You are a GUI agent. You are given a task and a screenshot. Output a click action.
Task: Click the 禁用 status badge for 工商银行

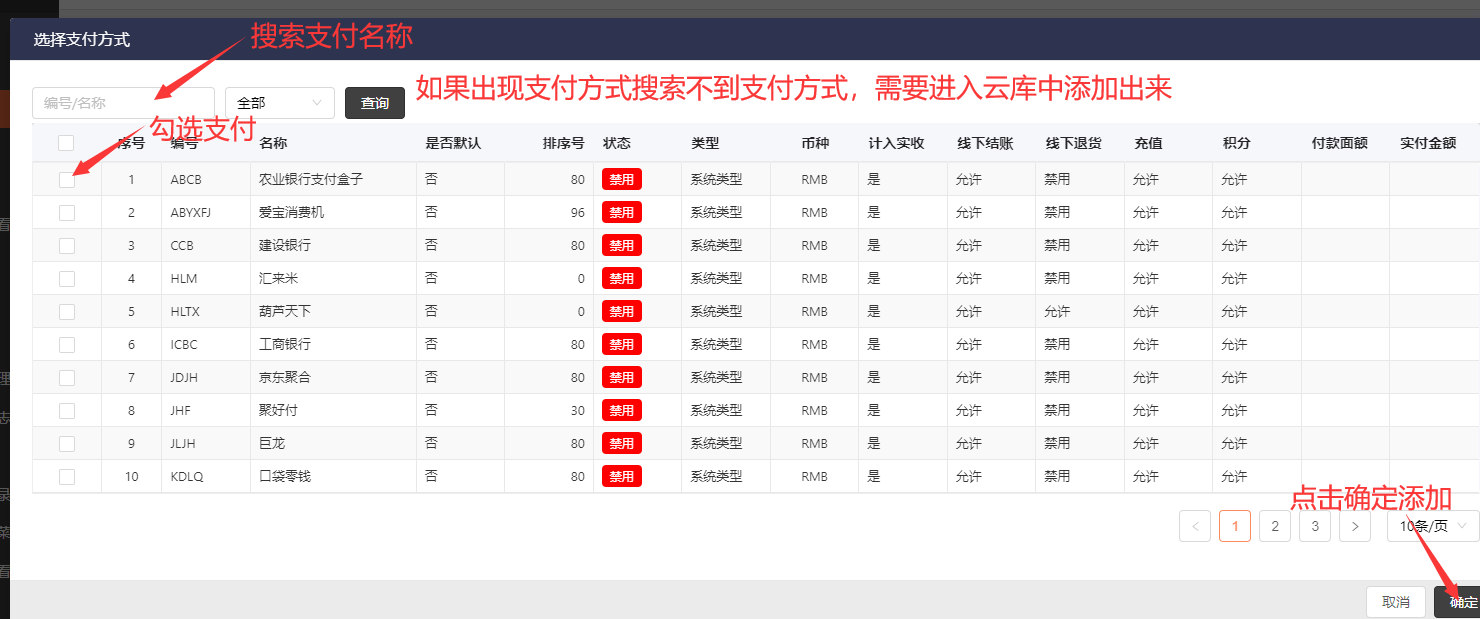621,345
